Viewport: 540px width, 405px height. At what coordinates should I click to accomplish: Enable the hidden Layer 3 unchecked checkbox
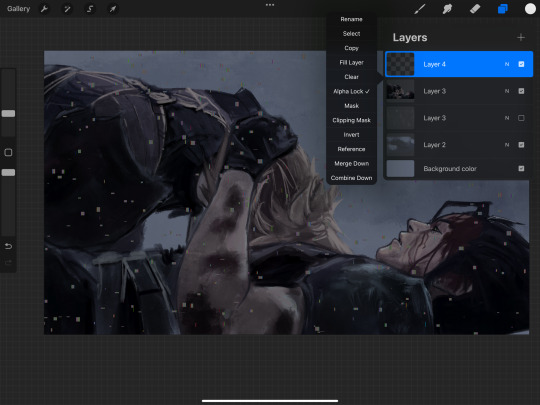pos(521,118)
